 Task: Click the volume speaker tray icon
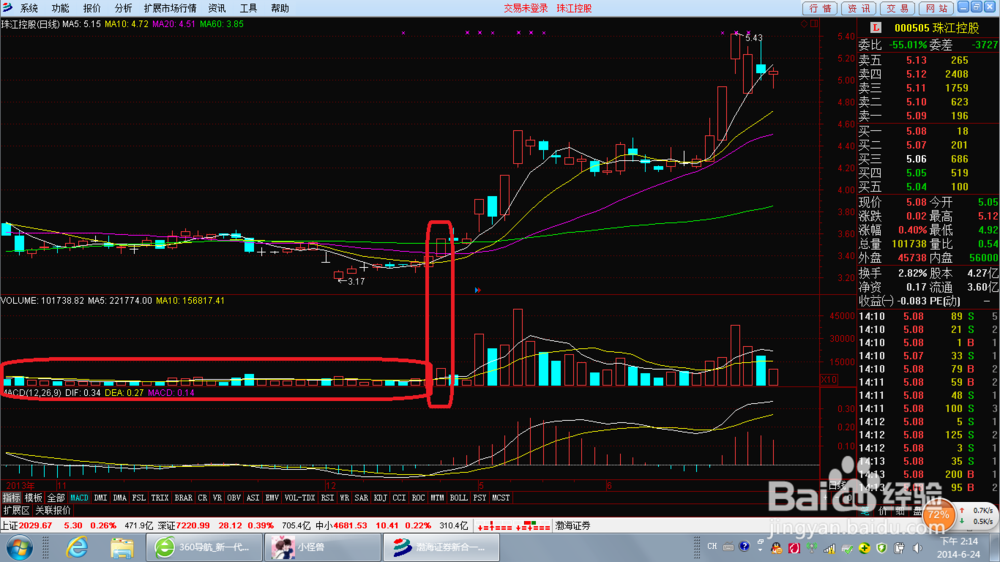point(917,547)
